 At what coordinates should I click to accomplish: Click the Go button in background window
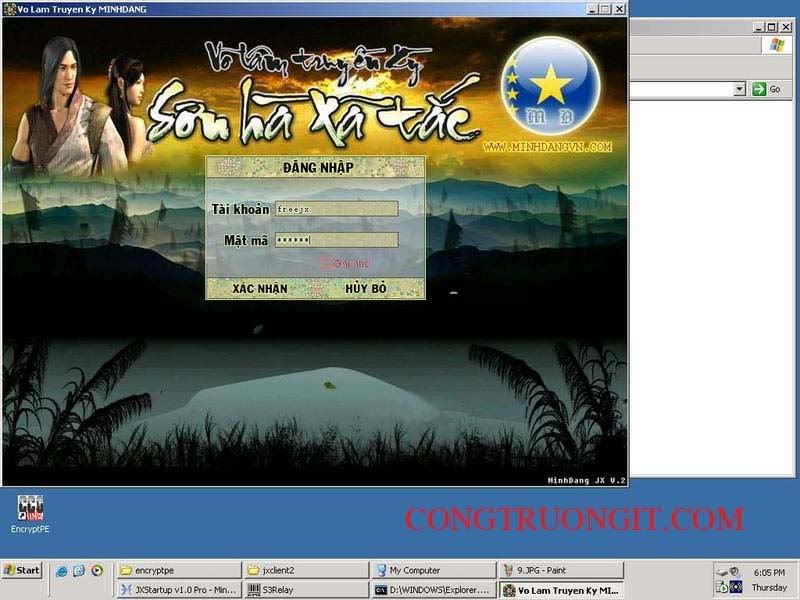(x=769, y=89)
